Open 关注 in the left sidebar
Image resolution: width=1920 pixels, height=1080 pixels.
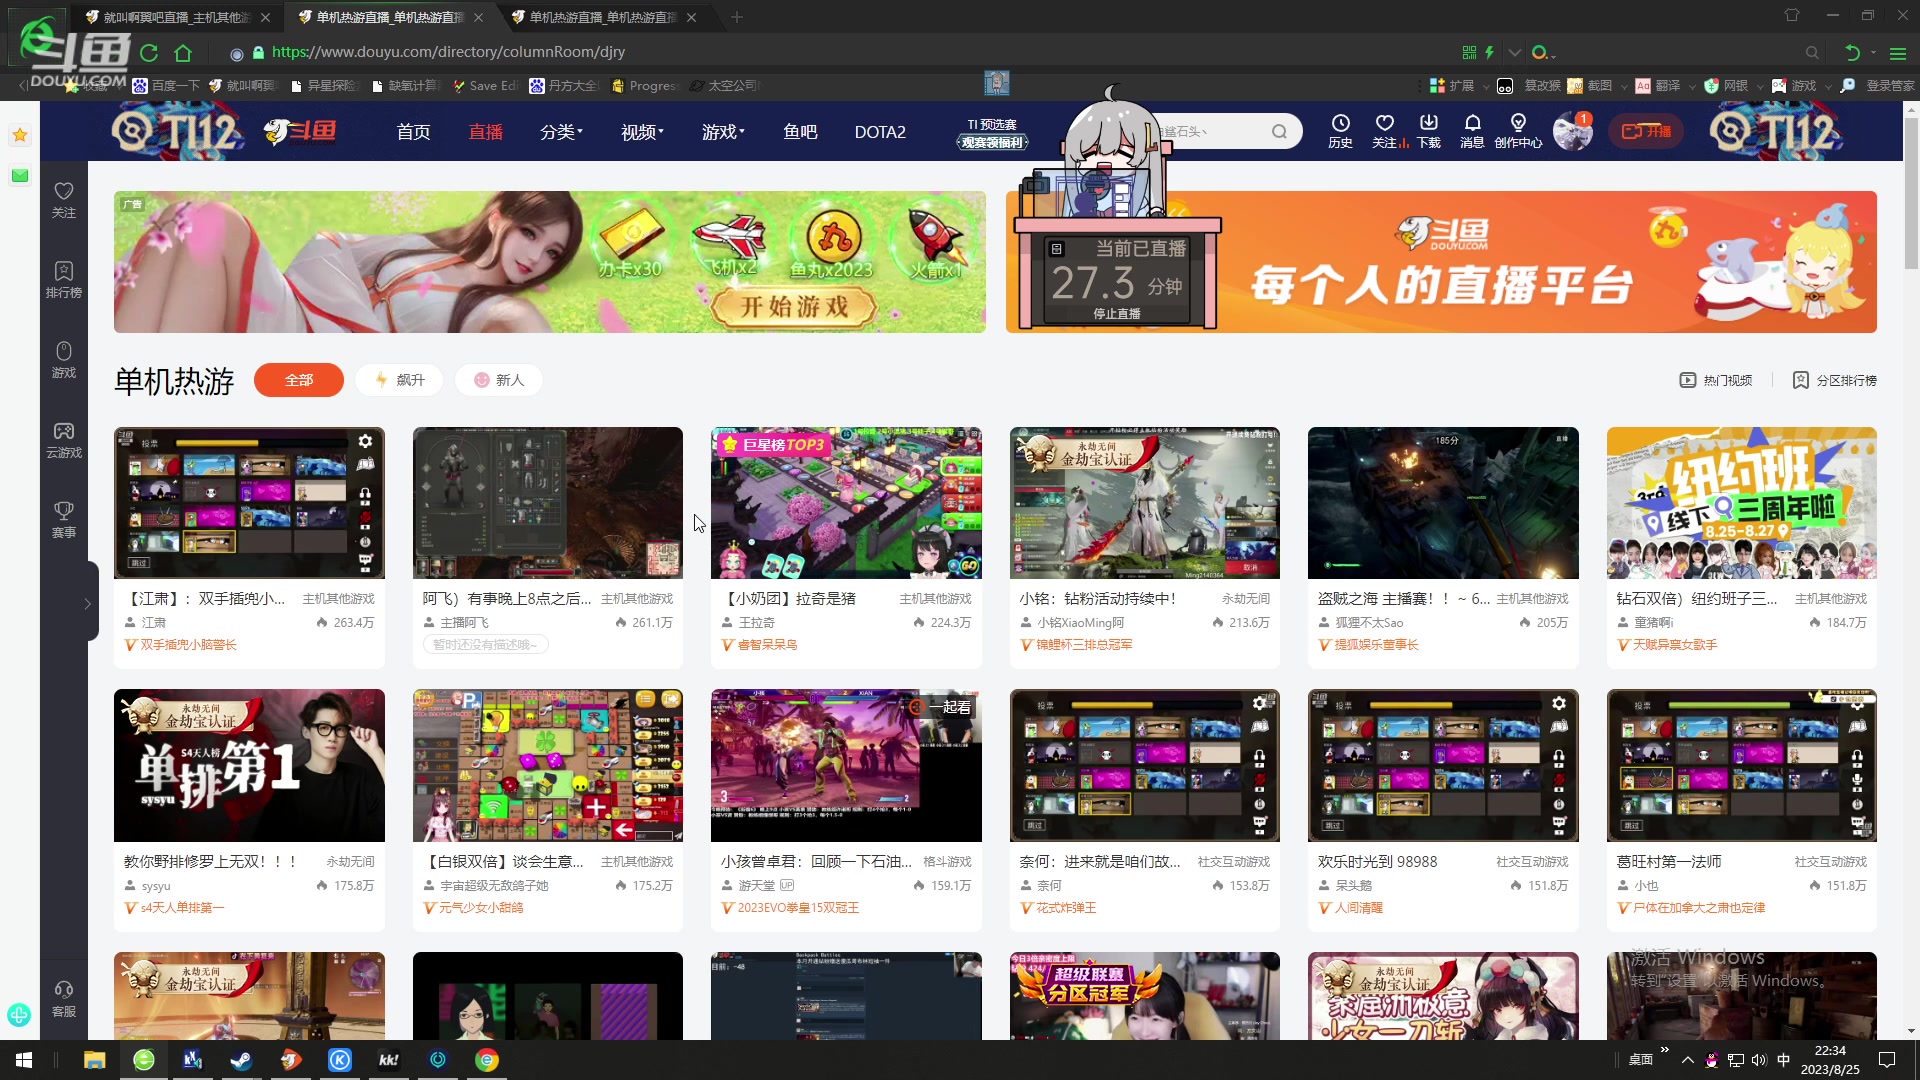(64, 200)
